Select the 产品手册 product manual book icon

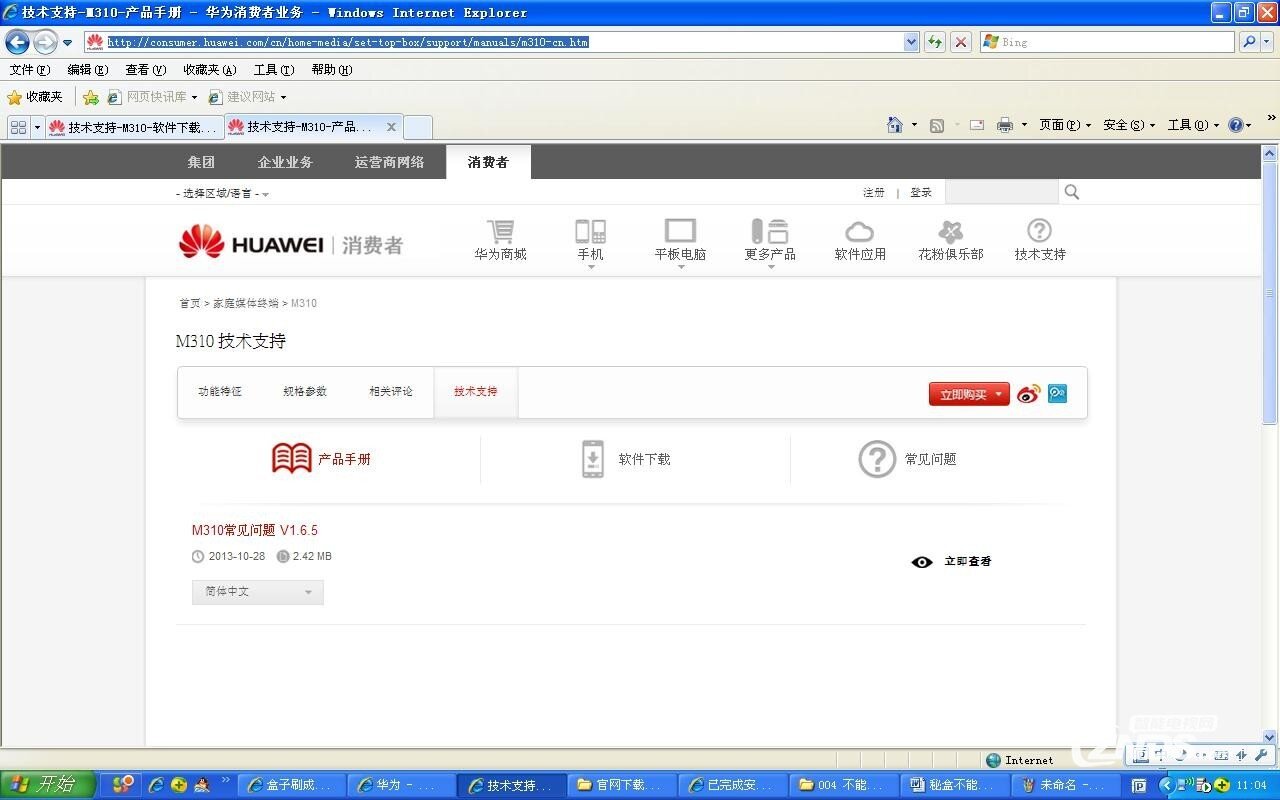[x=291, y=459]
